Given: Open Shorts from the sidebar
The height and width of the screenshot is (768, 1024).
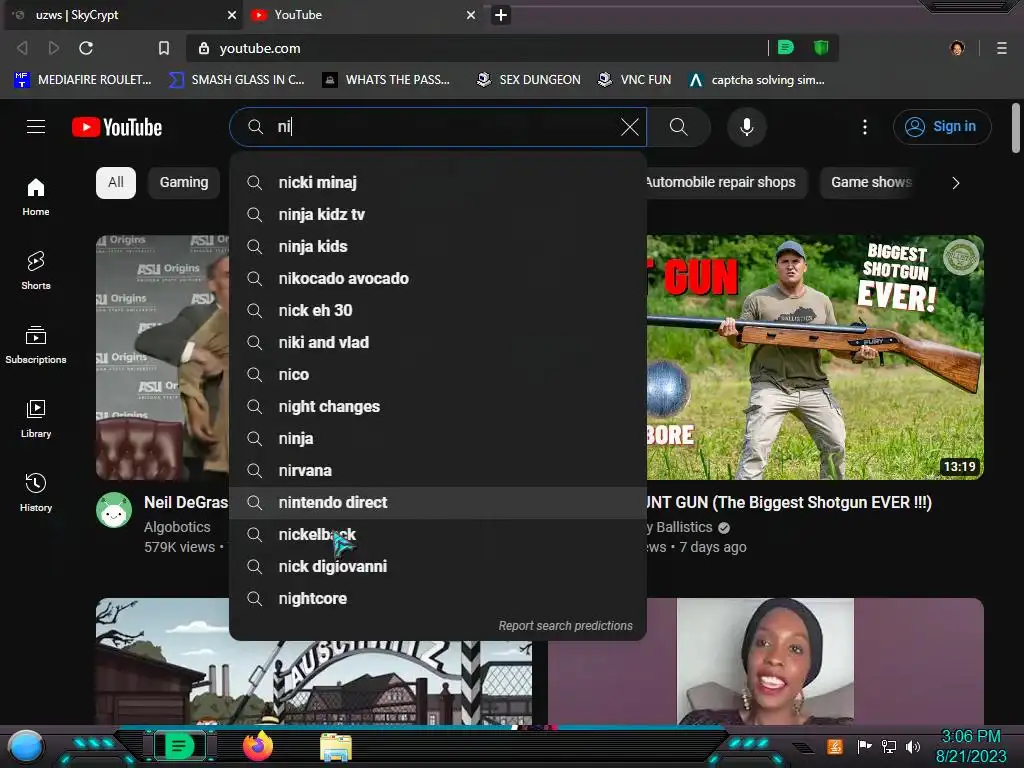Looking at the screenshot, I should click(36, 270).
